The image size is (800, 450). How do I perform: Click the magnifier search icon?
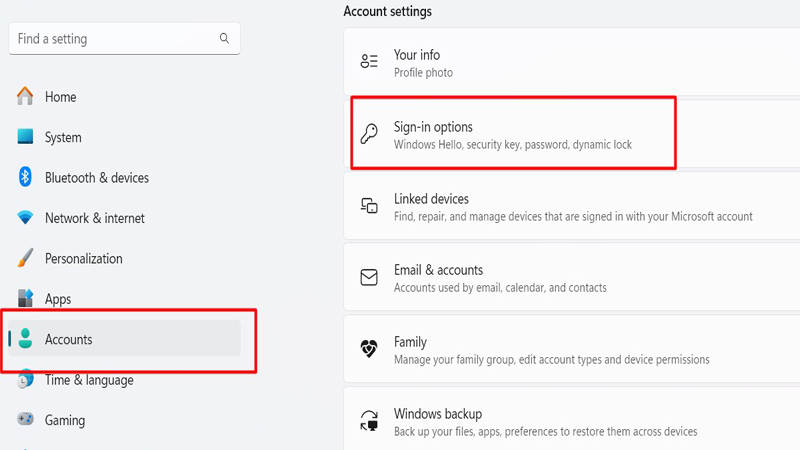click(224, 38)
